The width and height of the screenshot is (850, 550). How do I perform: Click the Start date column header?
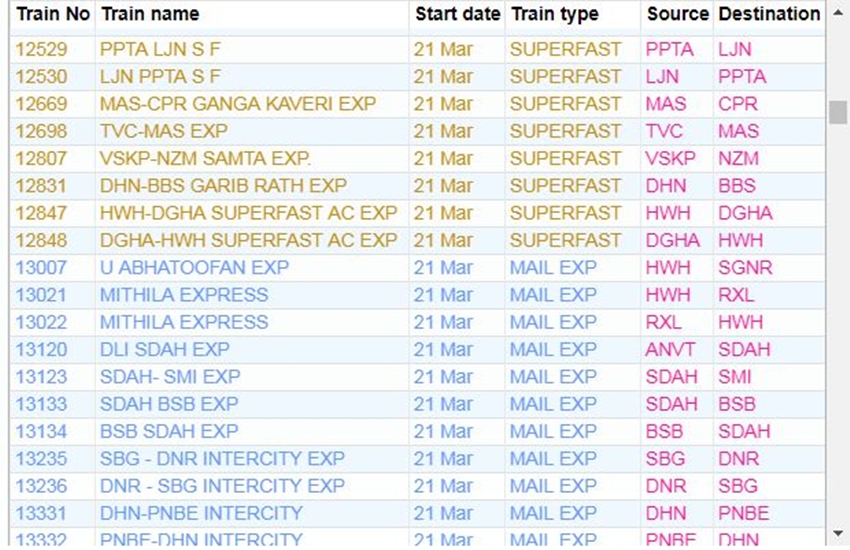457,14
